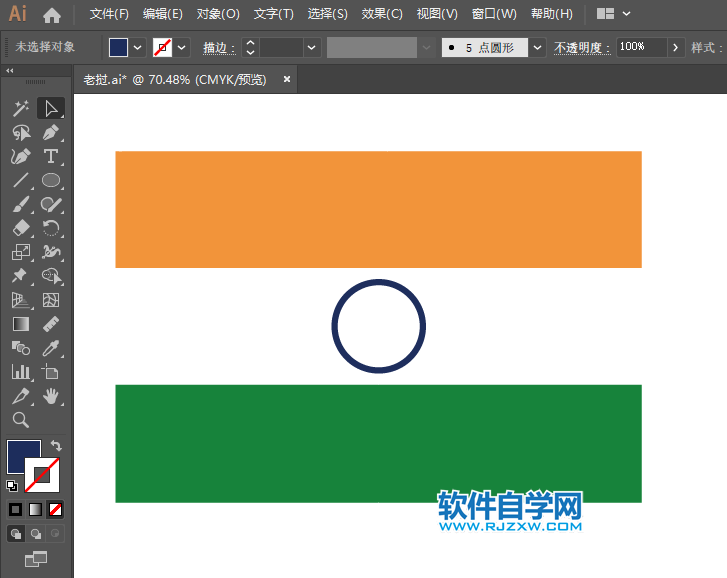Reset to default fill and stroke

point(12,486)
